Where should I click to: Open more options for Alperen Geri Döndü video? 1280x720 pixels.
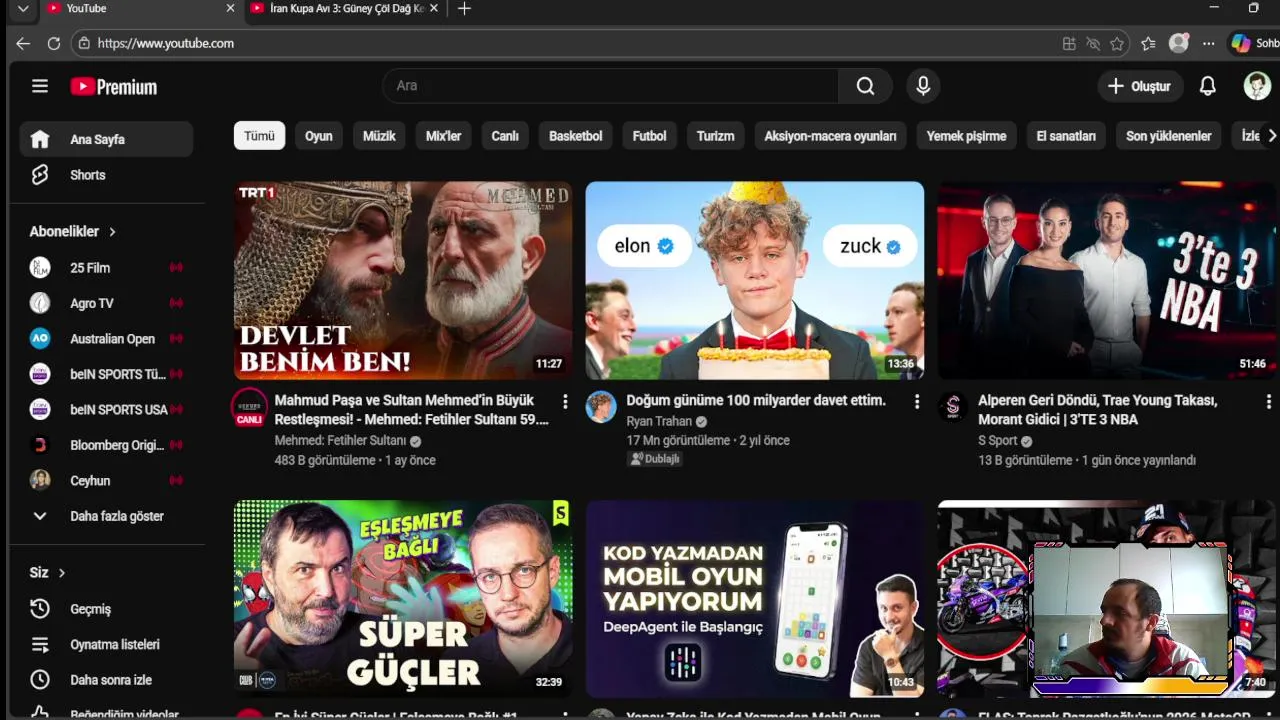(1269, 401)
